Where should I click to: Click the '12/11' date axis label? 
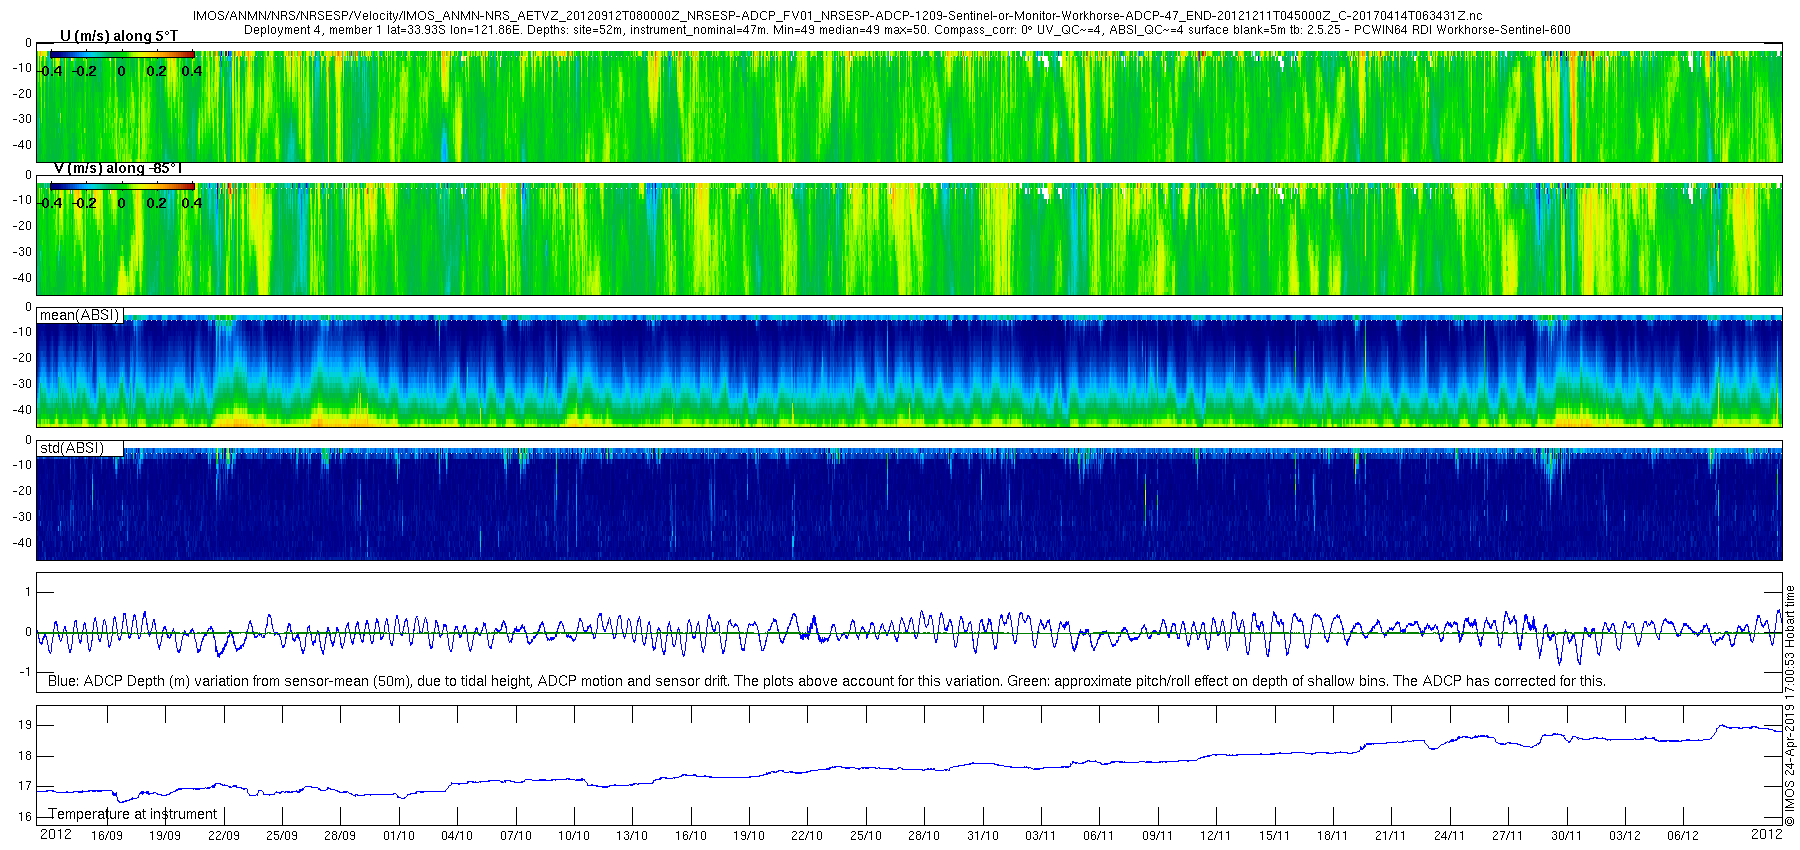pyautogui.click(x=1216, y=836)
